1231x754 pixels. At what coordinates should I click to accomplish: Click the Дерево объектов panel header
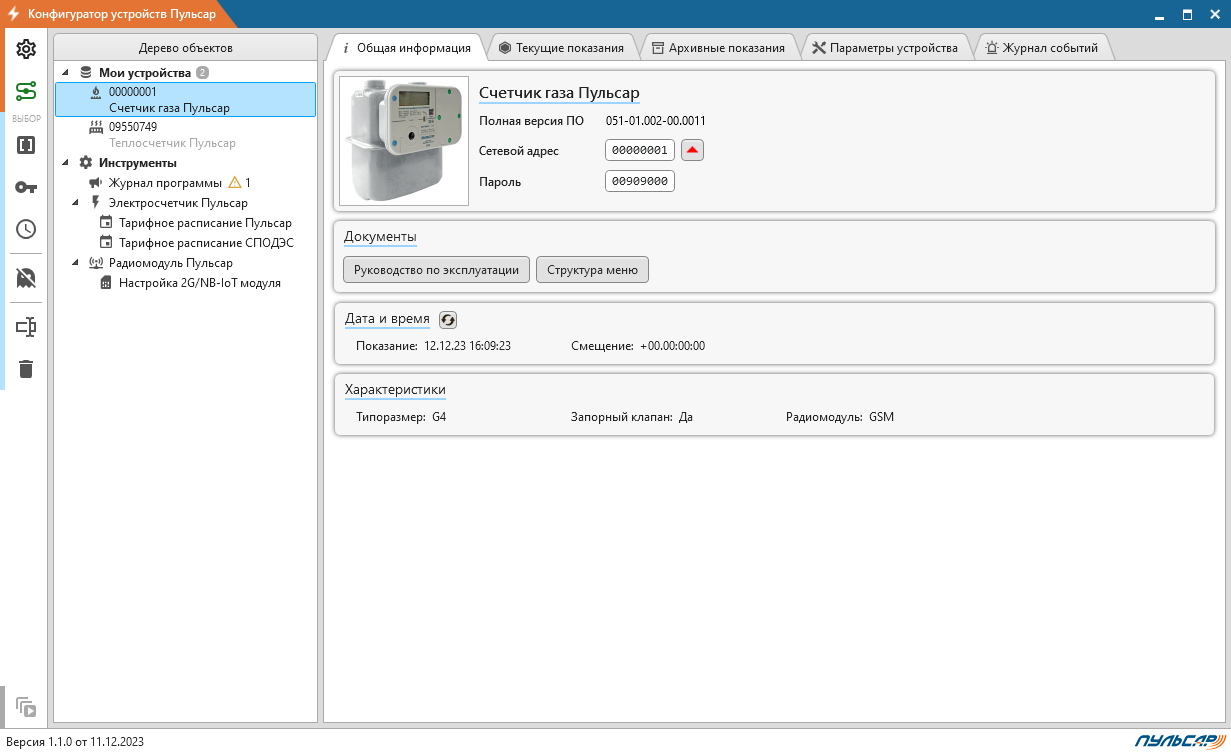click(185, 48)
